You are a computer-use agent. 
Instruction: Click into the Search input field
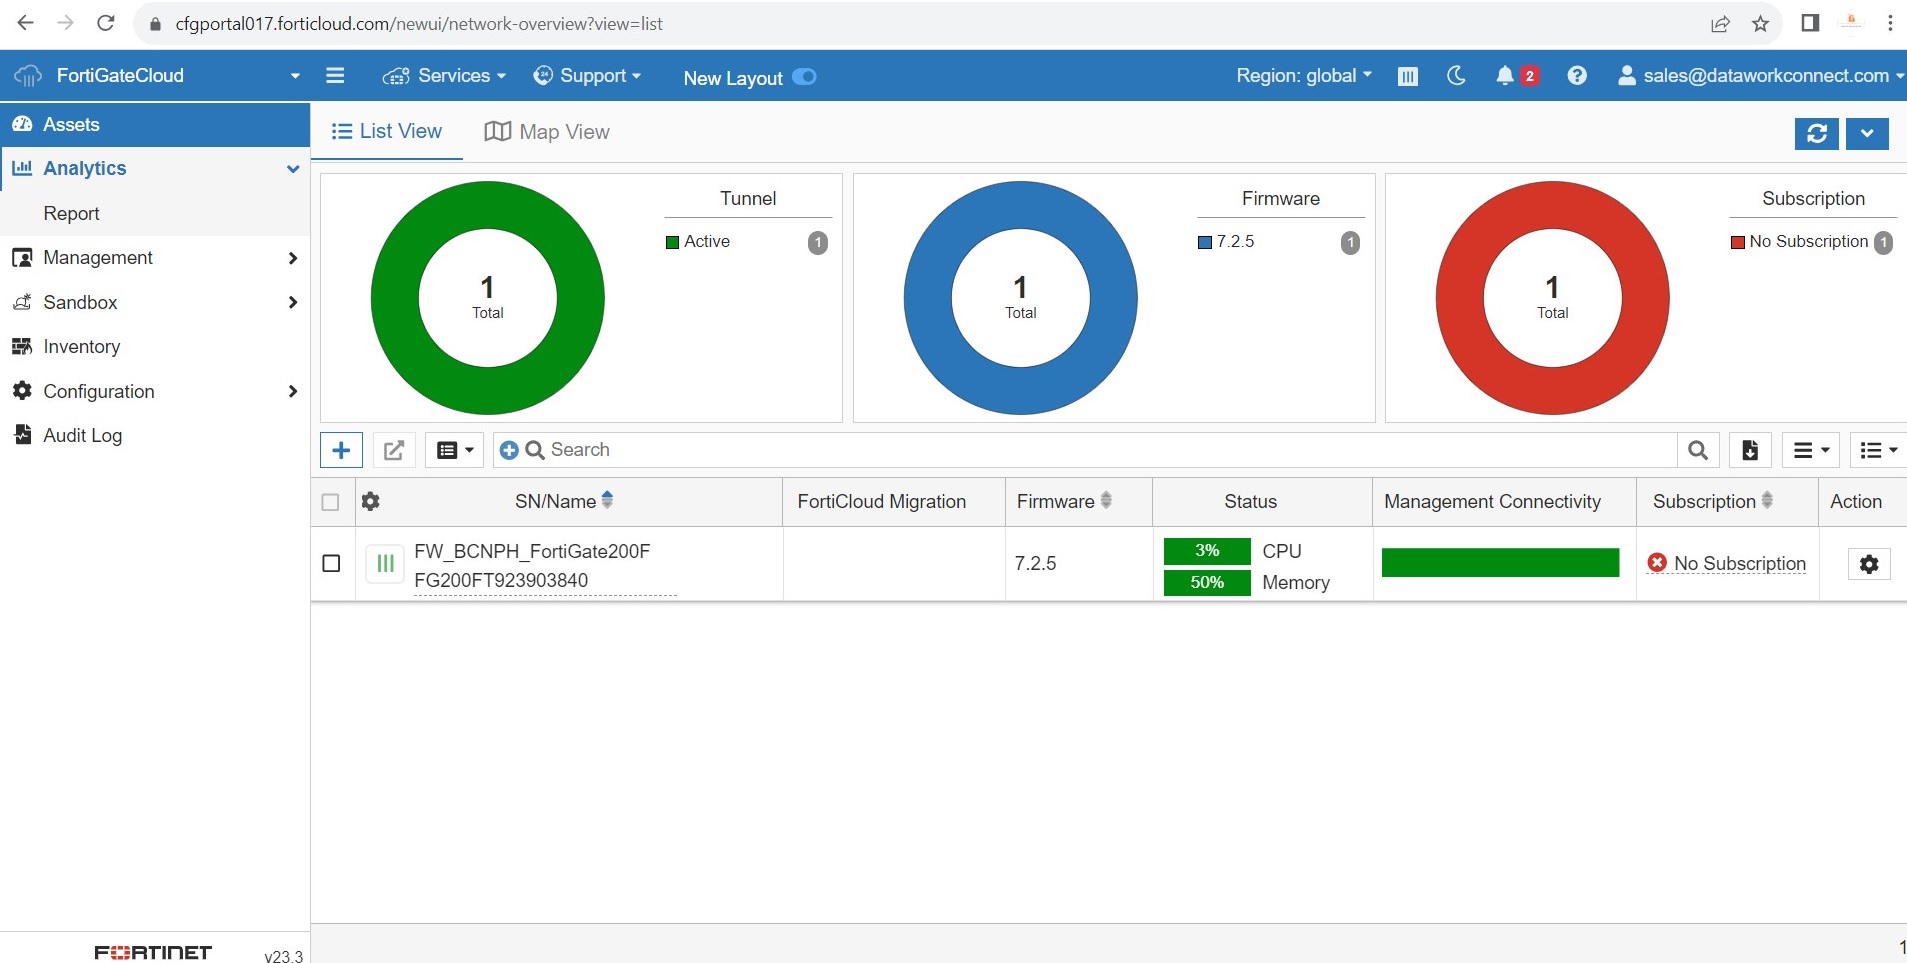1100,450
